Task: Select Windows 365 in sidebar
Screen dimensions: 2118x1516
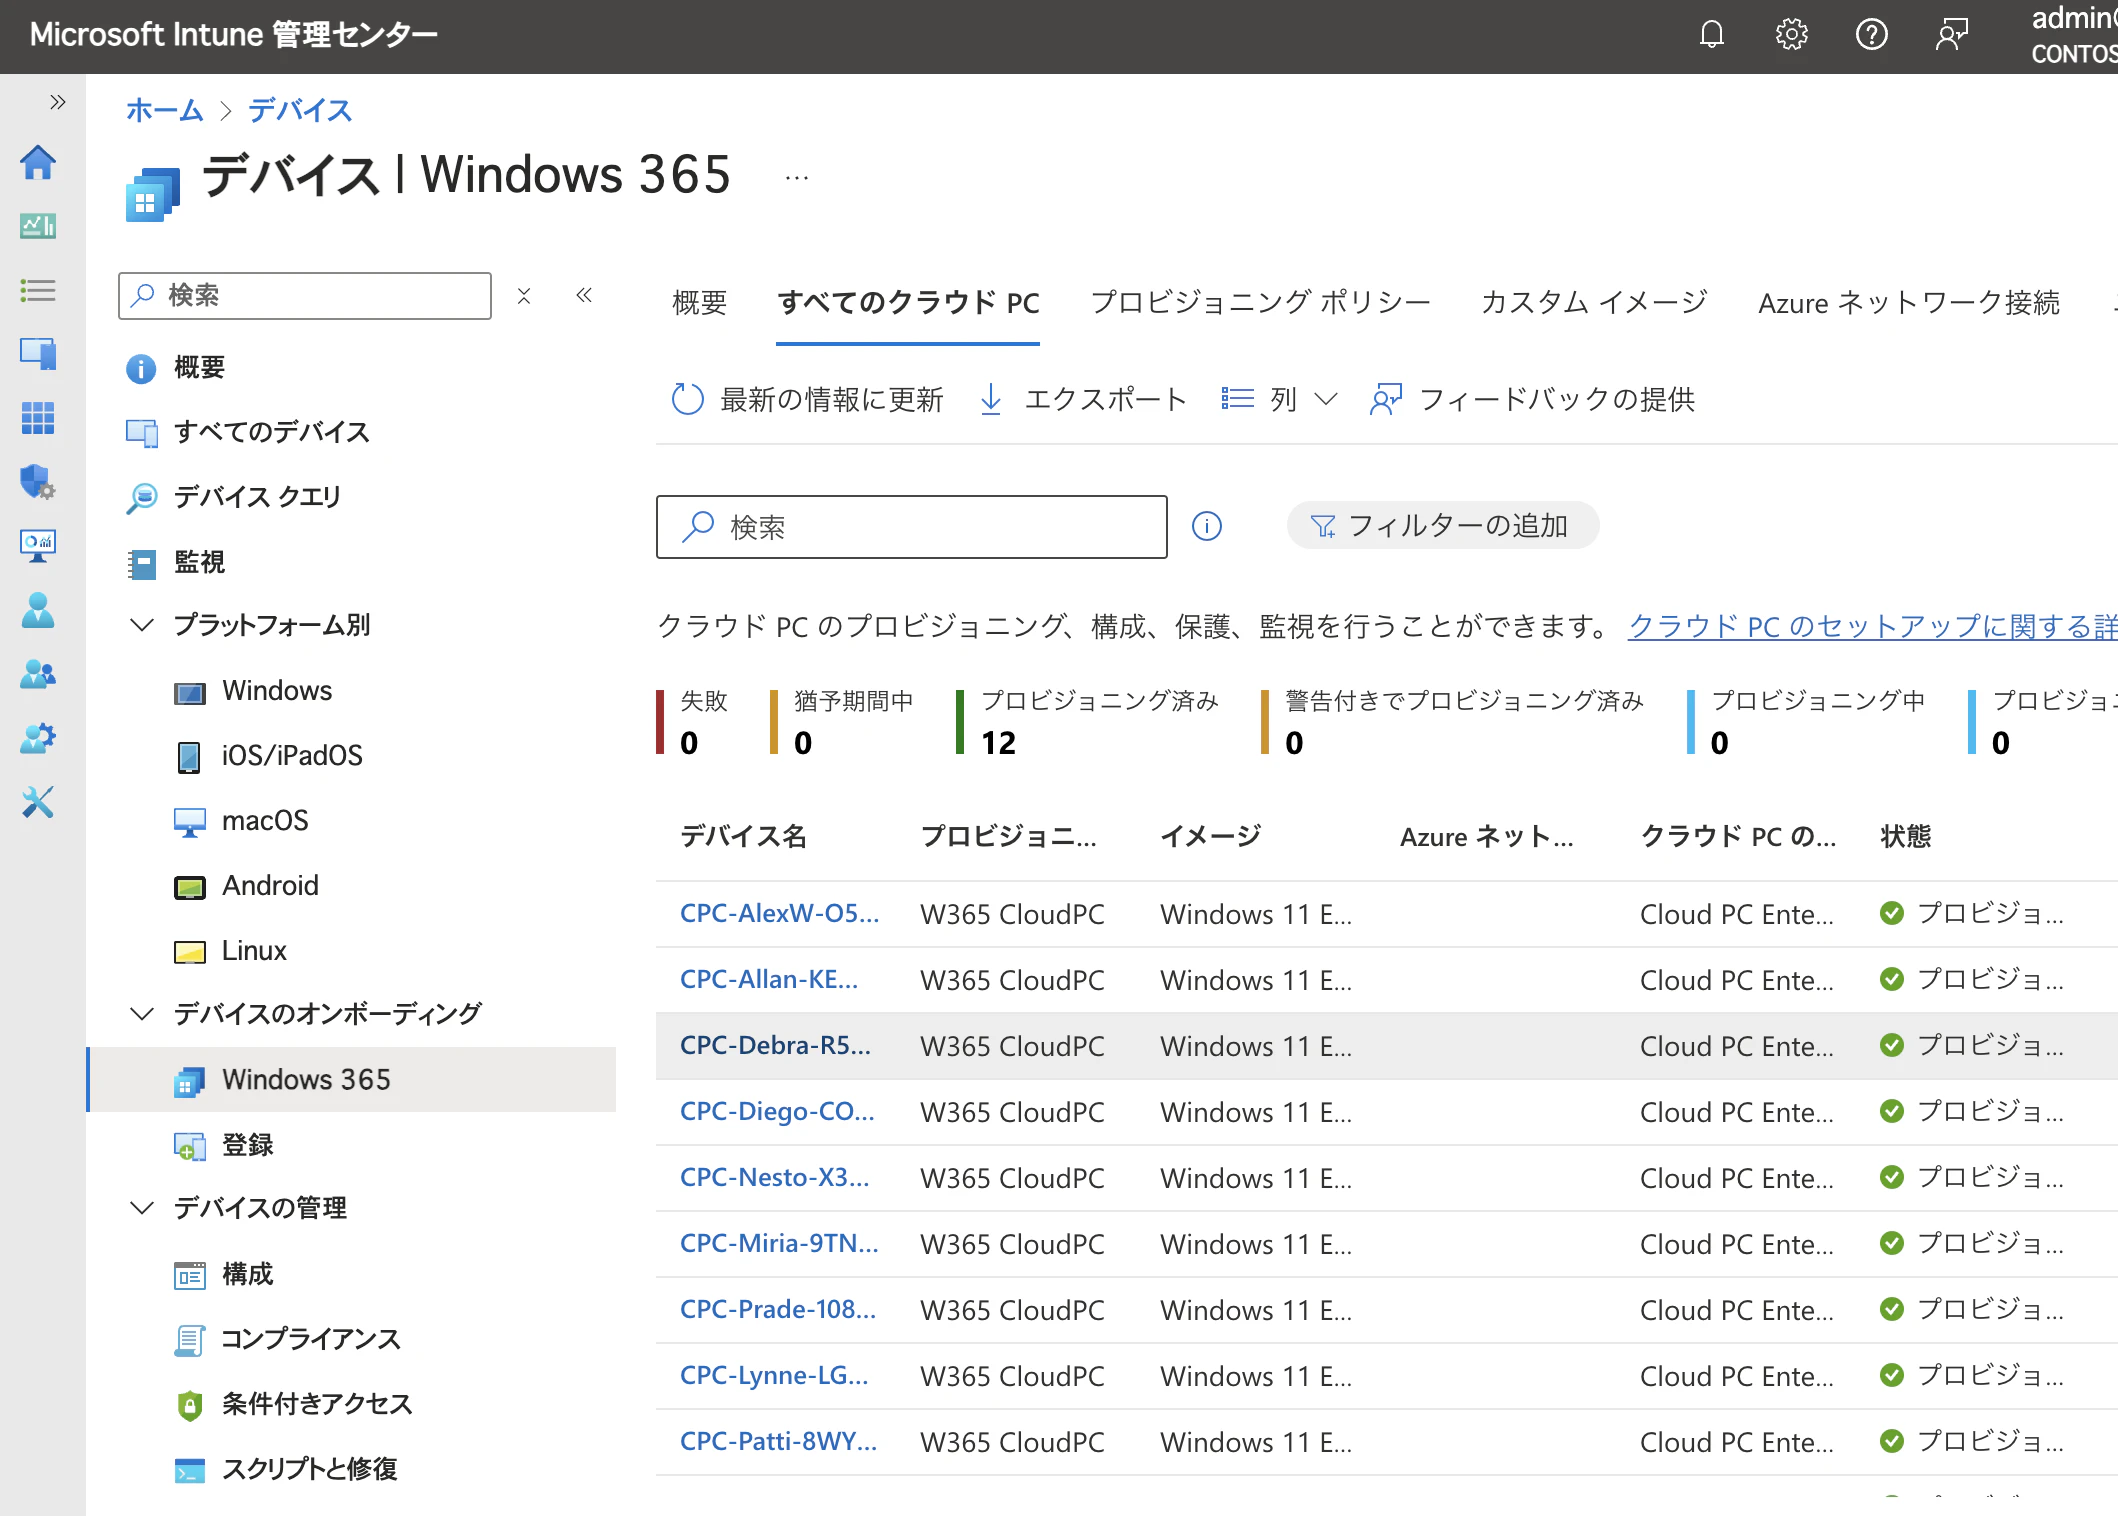Action: click(352, 1080)
